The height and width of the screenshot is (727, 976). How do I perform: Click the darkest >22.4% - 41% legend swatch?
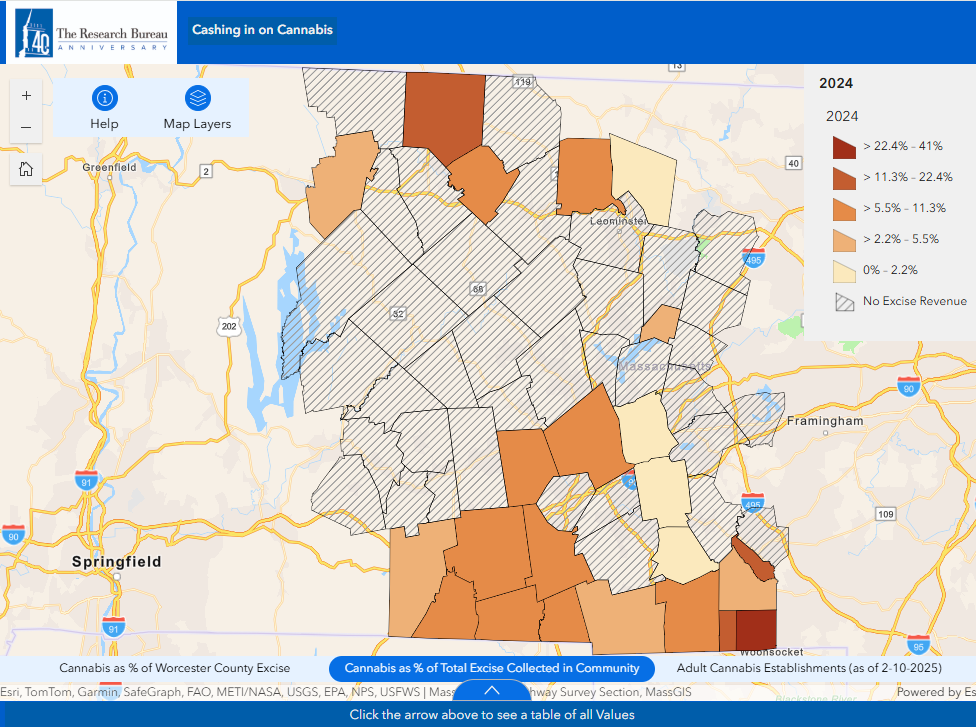pos(844,148)
